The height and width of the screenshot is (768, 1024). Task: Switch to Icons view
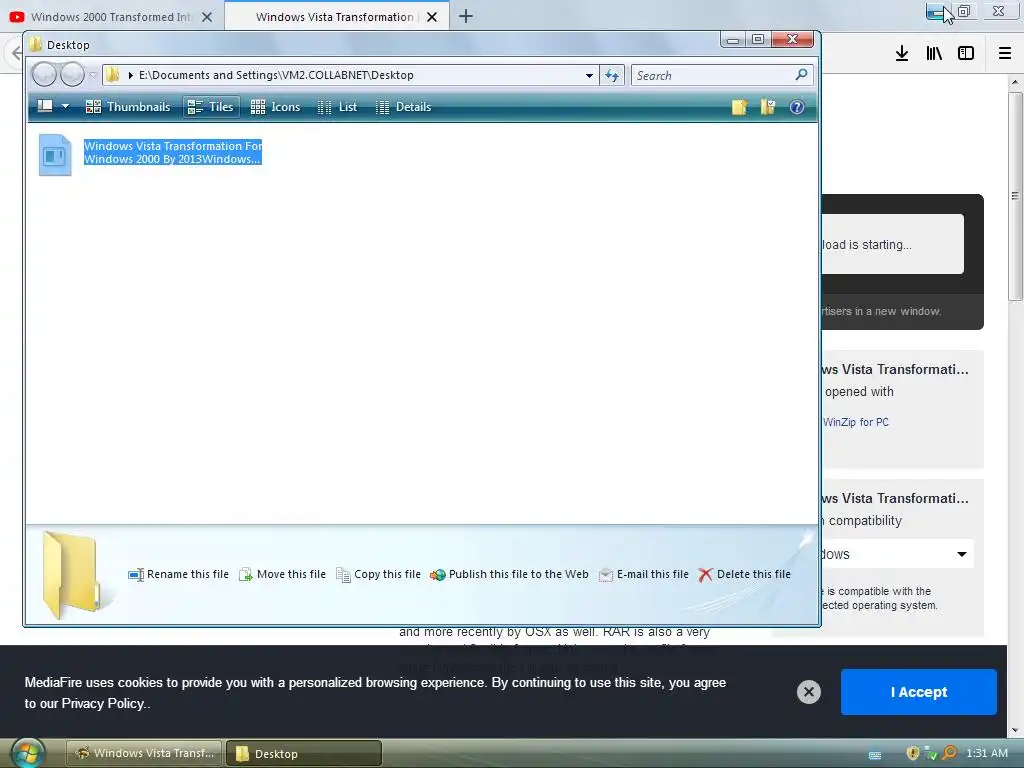[275, 107]
